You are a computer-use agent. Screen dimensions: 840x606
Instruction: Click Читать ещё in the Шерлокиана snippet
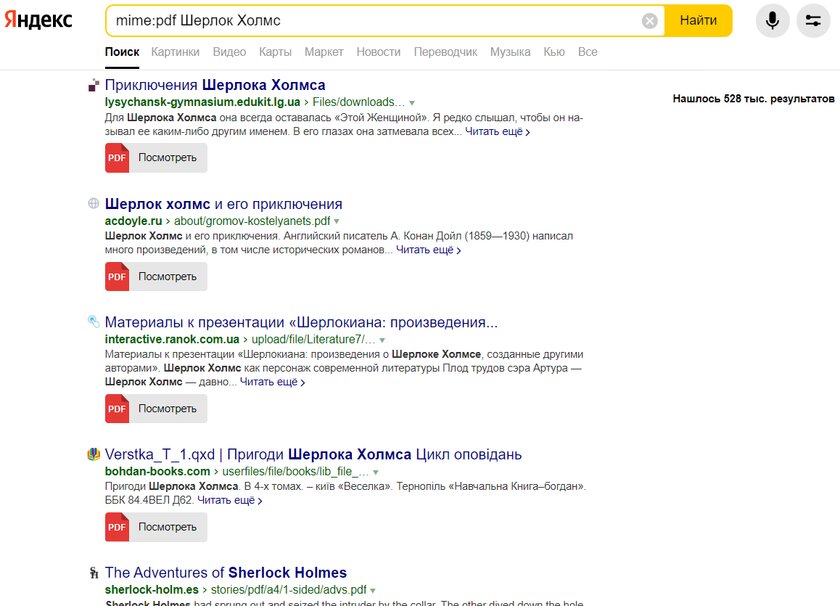point(272,382)
